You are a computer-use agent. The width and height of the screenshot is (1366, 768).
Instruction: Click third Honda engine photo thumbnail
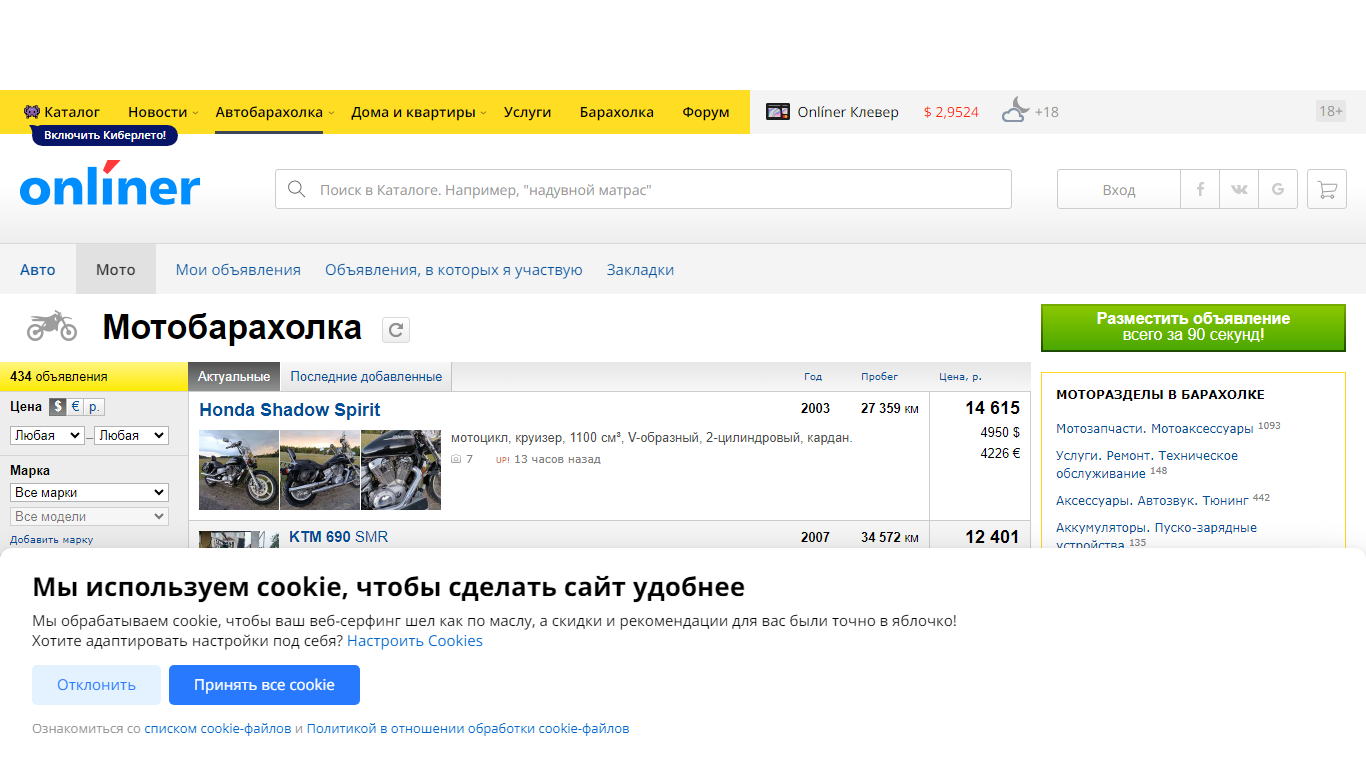tap(401, 470)
